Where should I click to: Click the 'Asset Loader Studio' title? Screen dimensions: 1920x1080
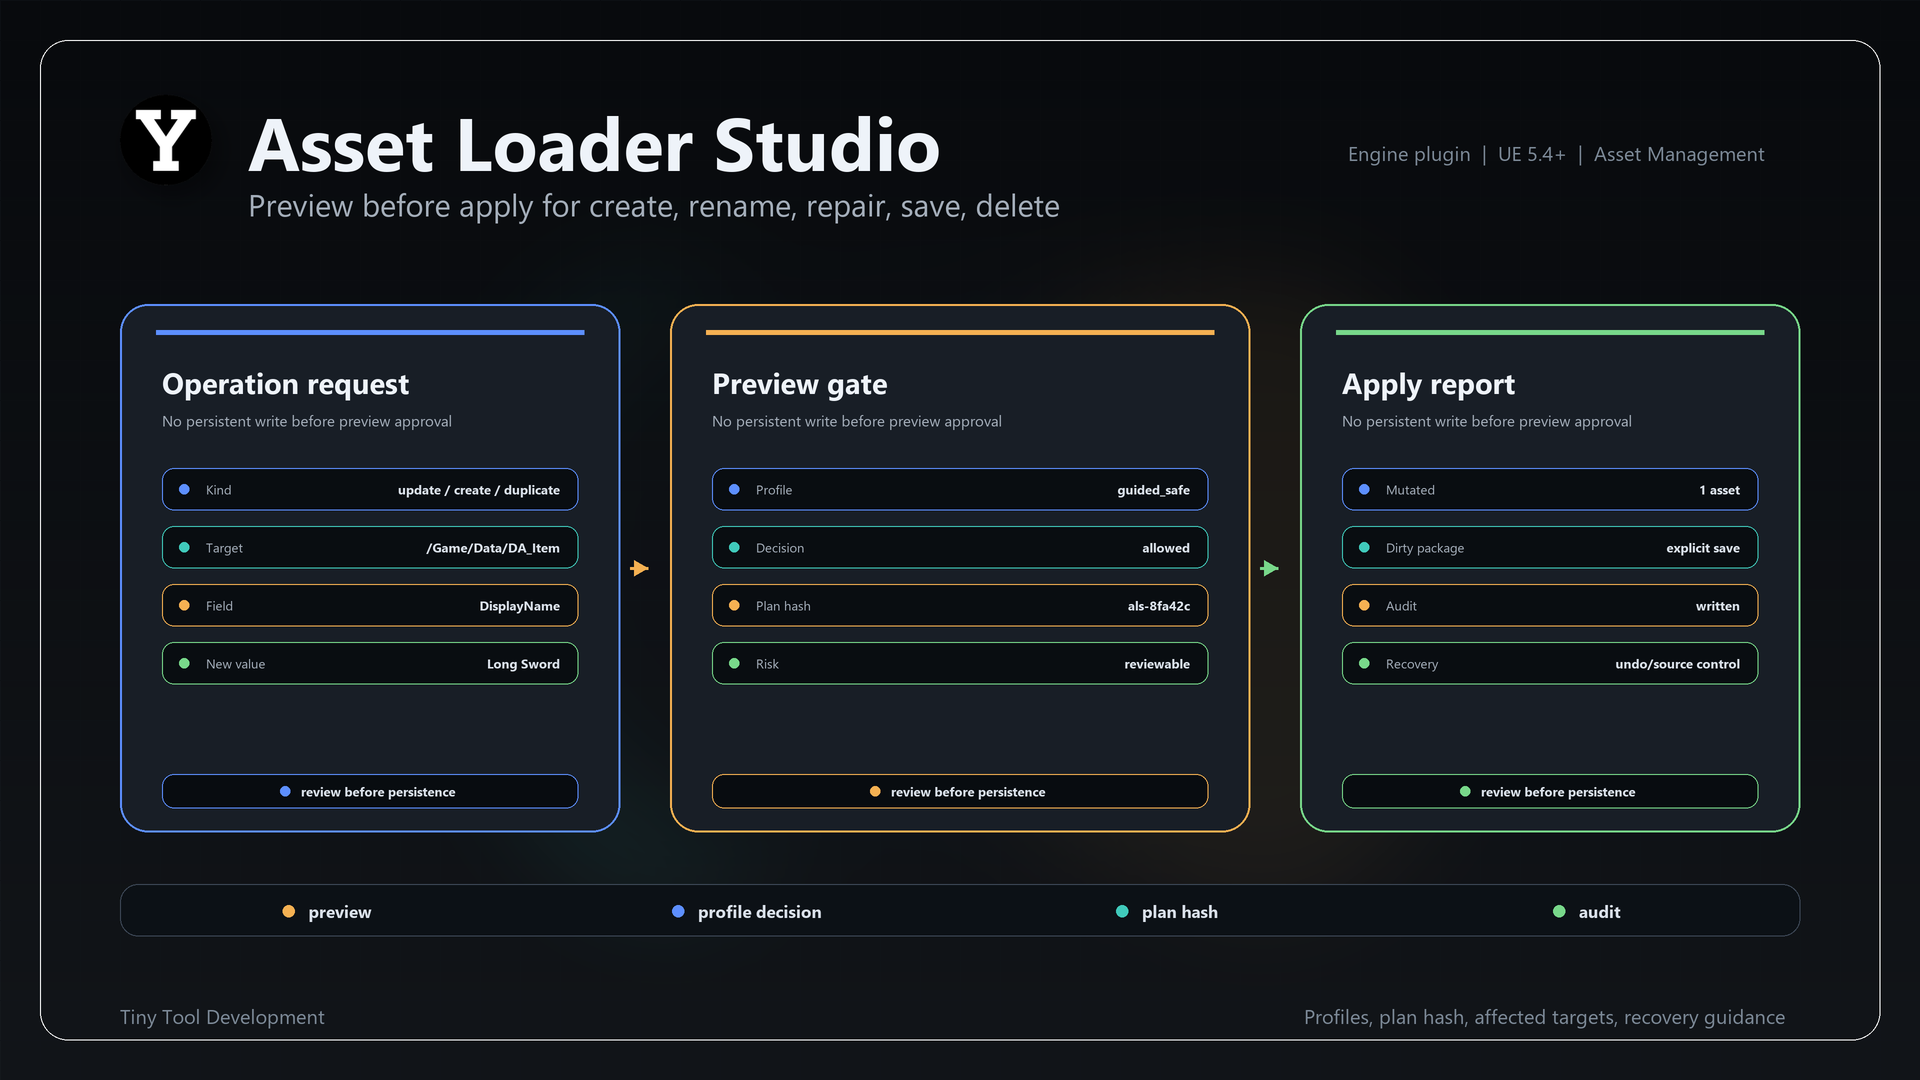tap(595, 145)
